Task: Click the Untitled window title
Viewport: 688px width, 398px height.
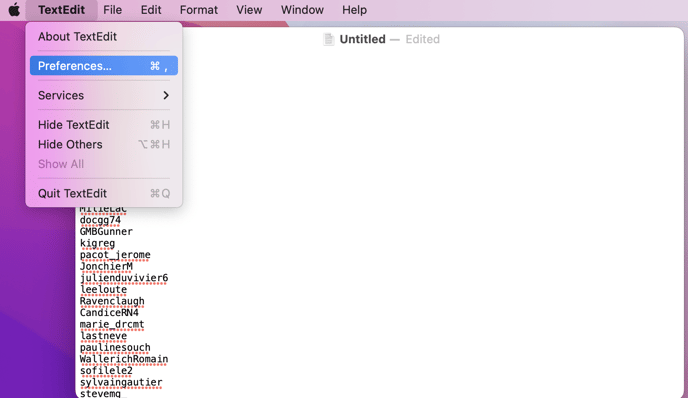Action: (362, 39)
